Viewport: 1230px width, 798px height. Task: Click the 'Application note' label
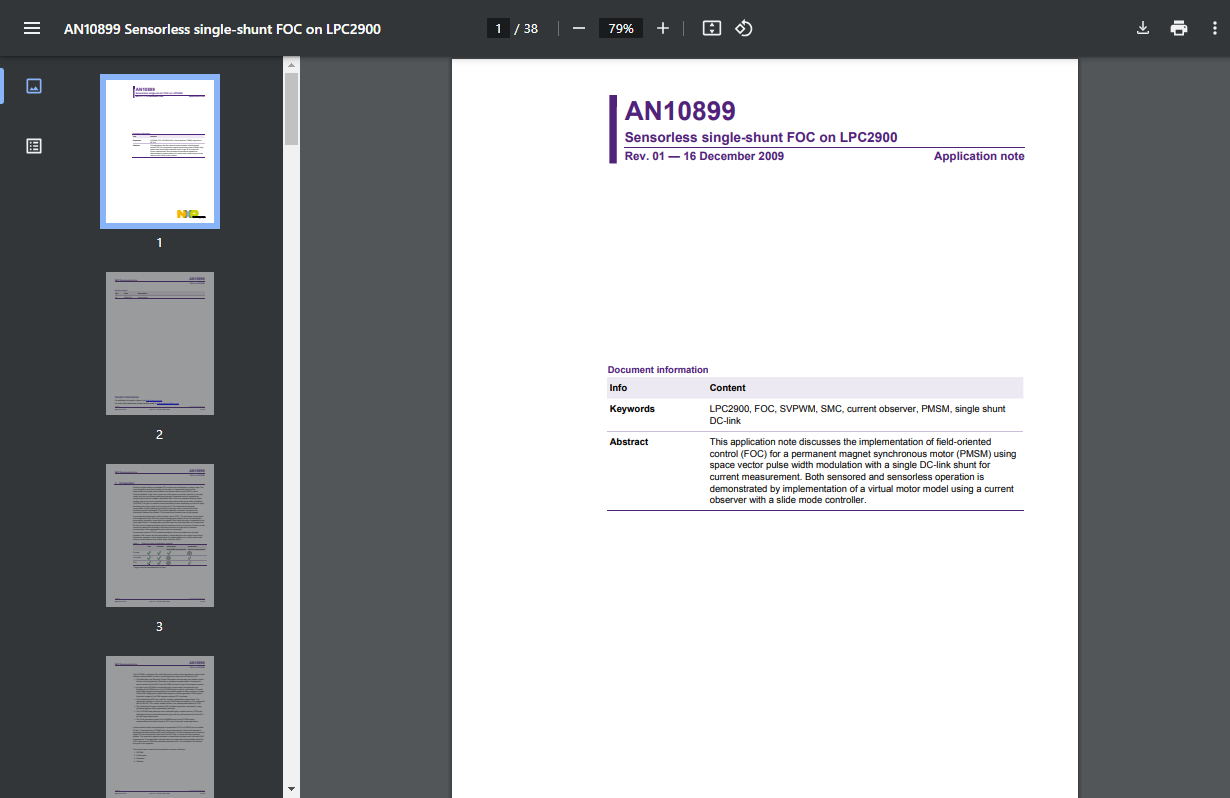(x=979, y=156)
